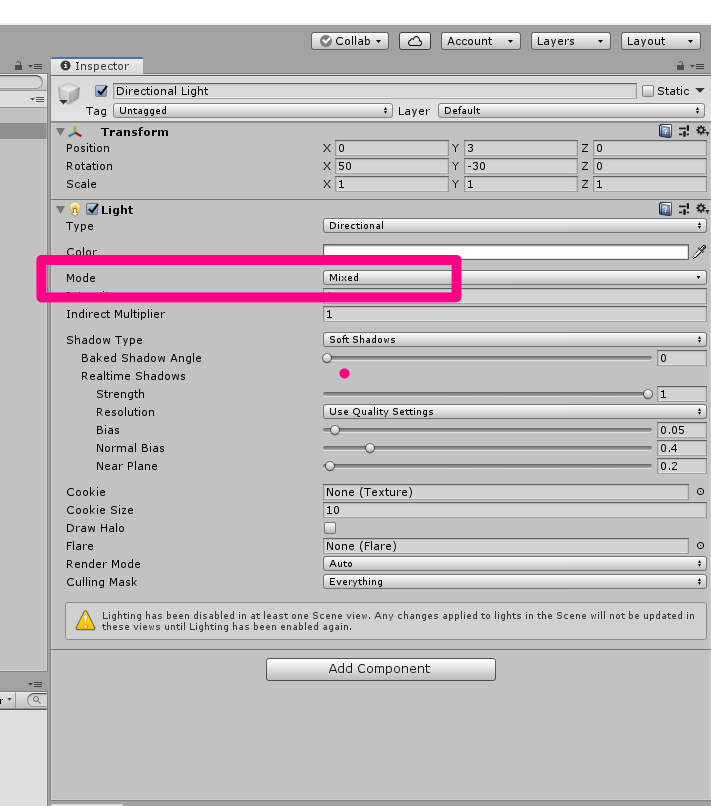Open the Mode dropdown showing Mixed
Viewport: 711px width, 806px height.
pyautogui.click(x=515, y=278)
